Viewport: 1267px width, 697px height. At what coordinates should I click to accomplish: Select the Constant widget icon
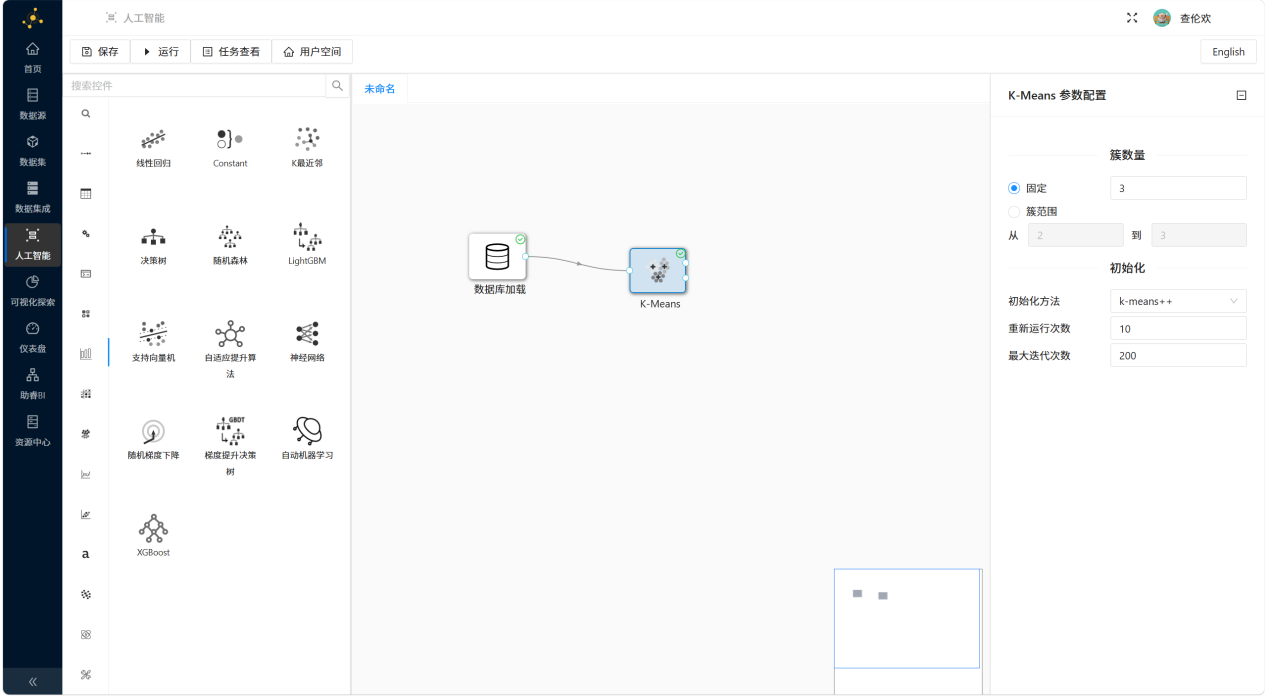[x=230, y=139]
